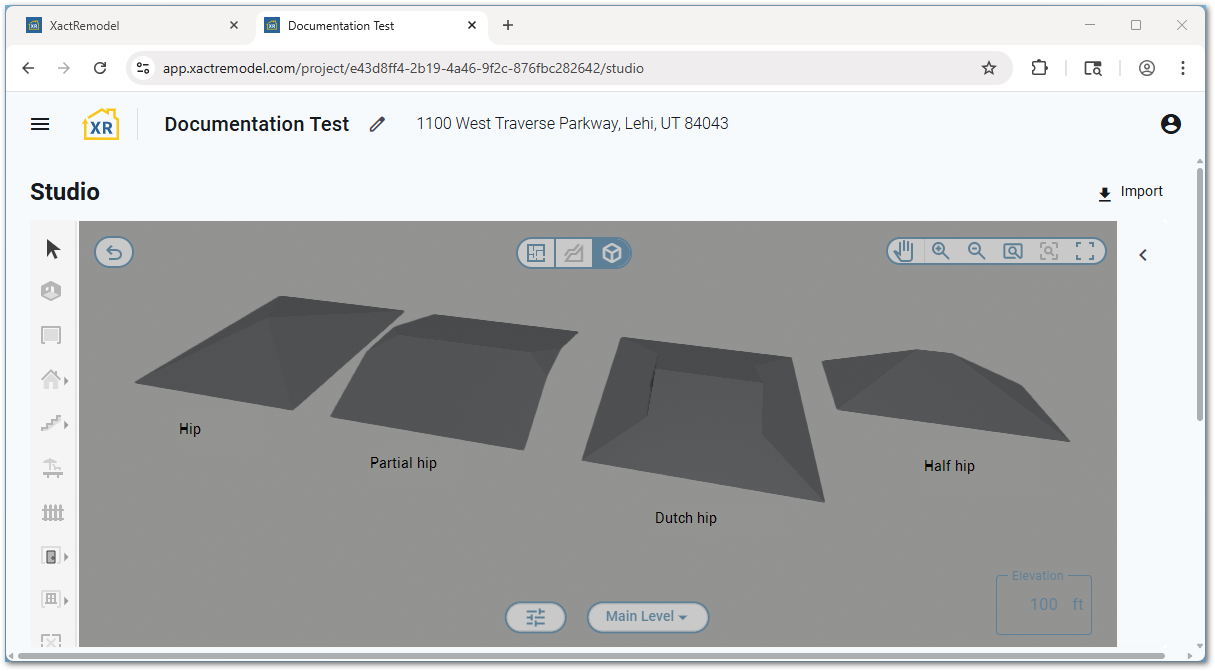Switch to 2D floor plan view

point(537,253)
